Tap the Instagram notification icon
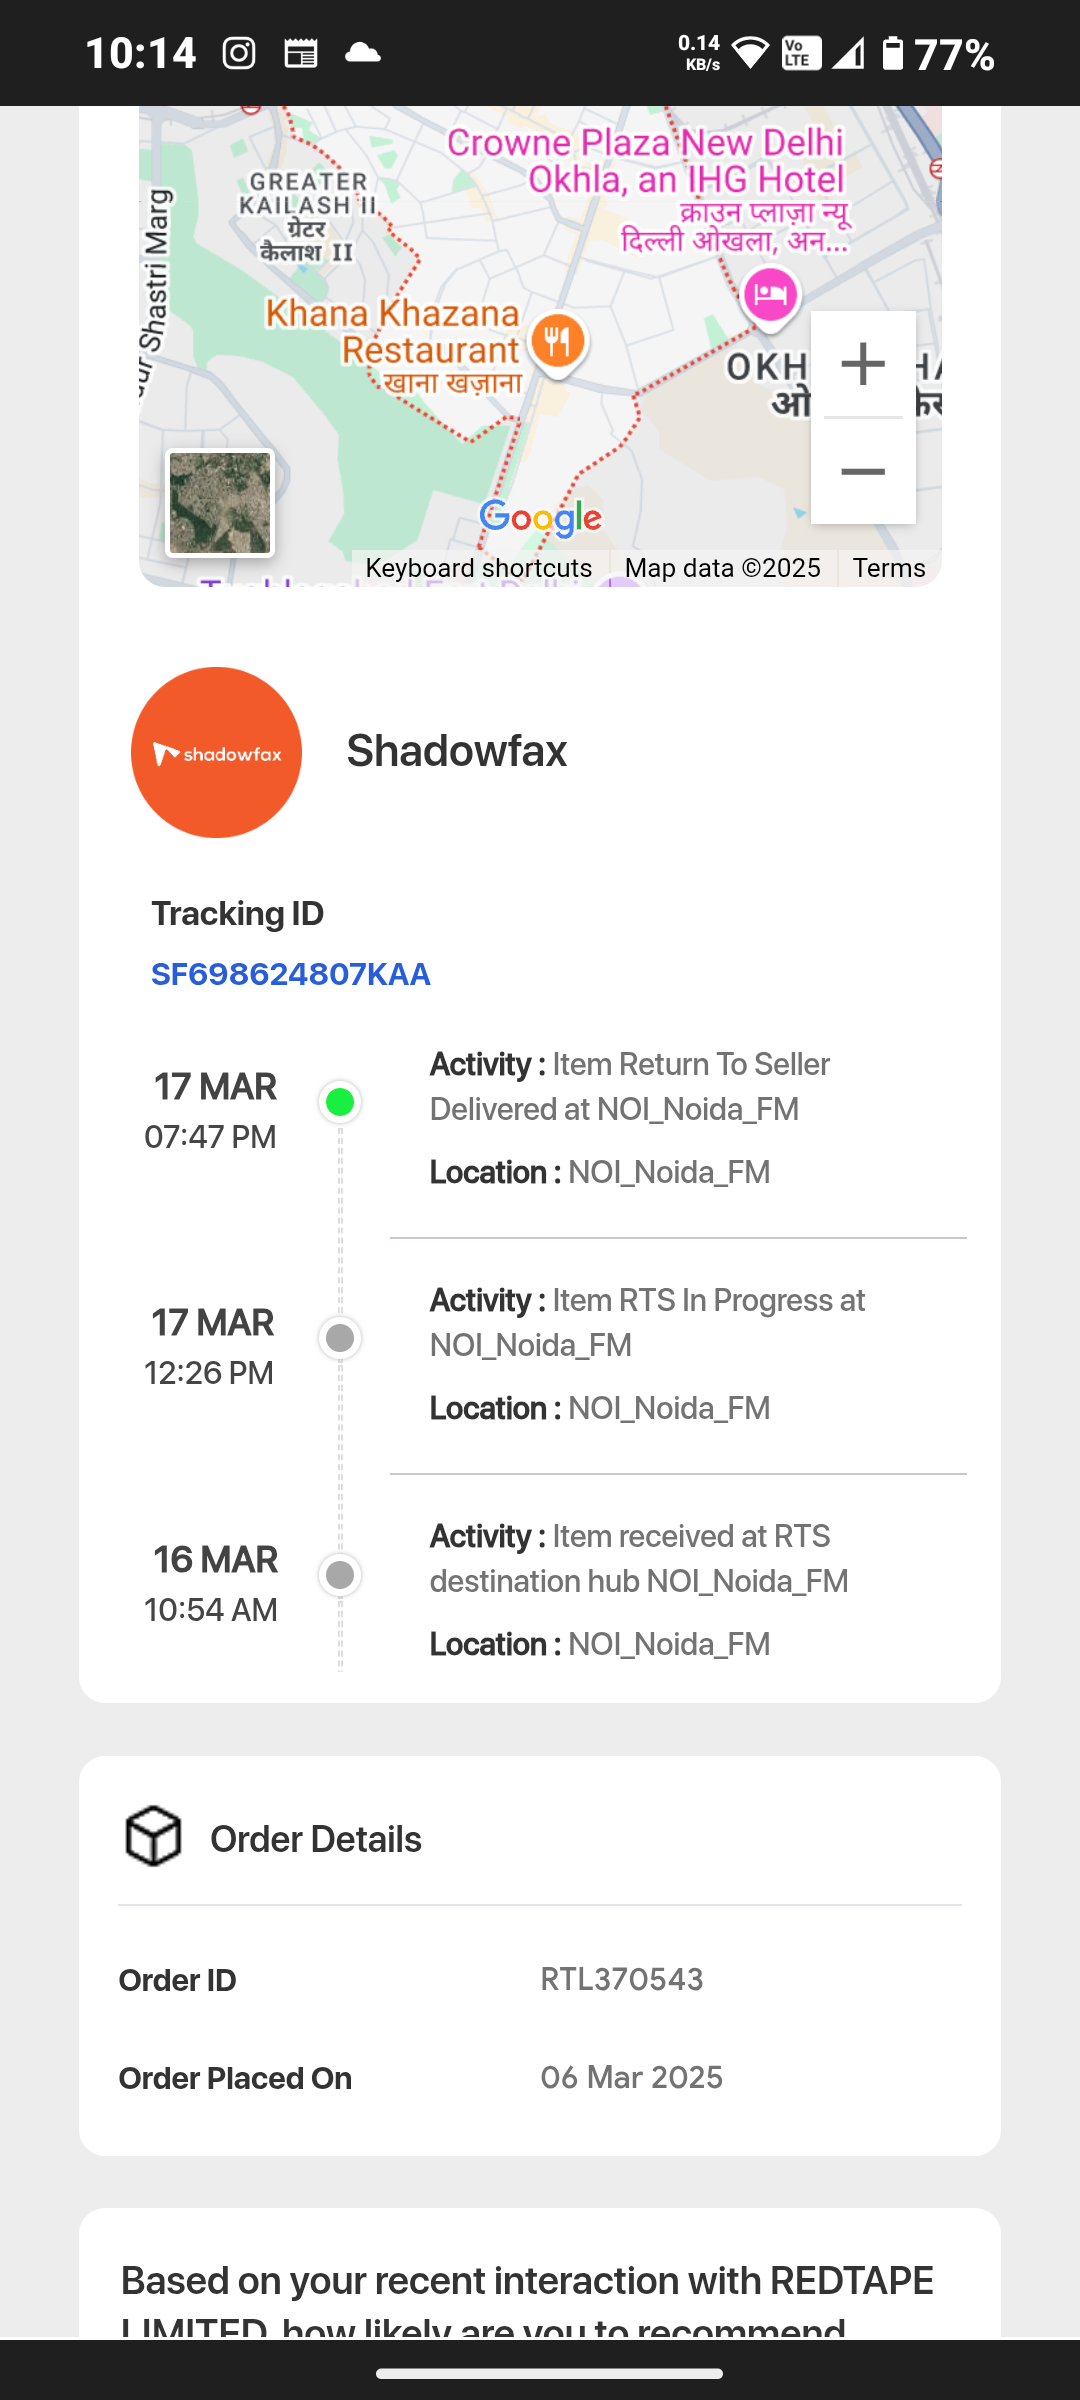The width and height of the screenshot is (1080, 2400). (239, 53)
